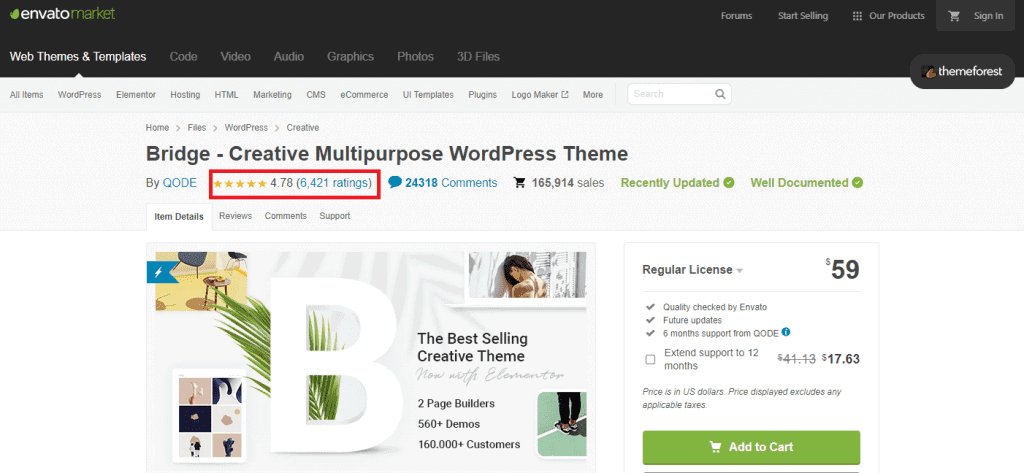1024x473 pixels.
Task: Open the QODE author link
Action: 180,183
